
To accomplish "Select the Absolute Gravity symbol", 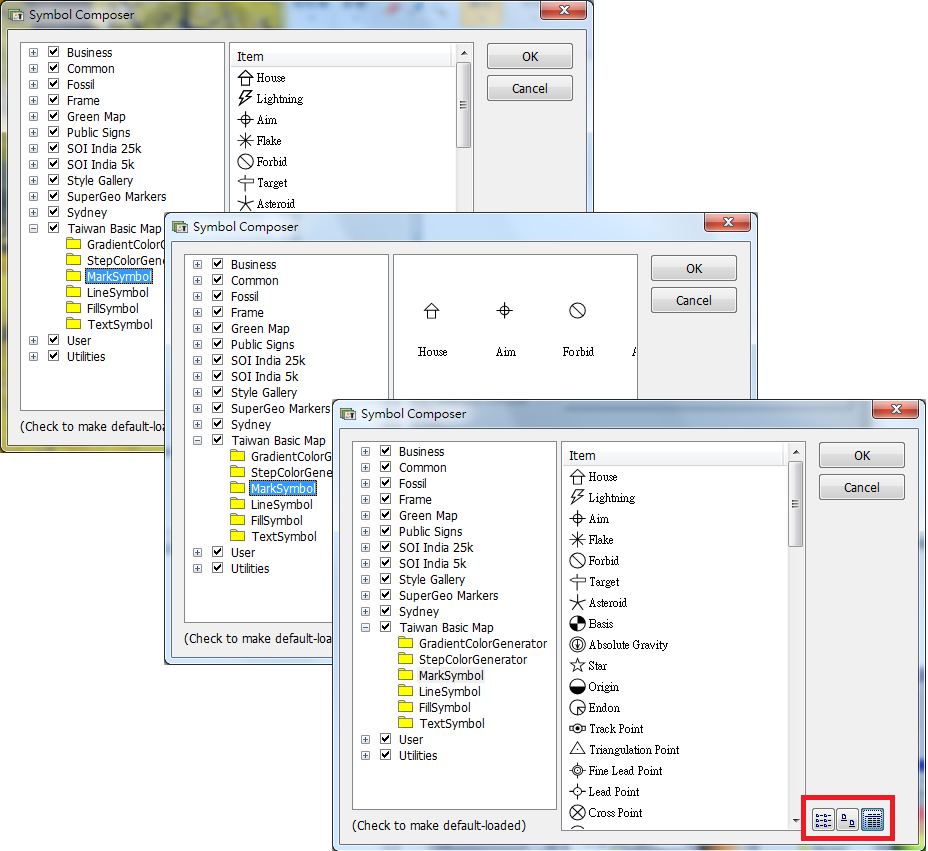I will (x=627, y=645).
